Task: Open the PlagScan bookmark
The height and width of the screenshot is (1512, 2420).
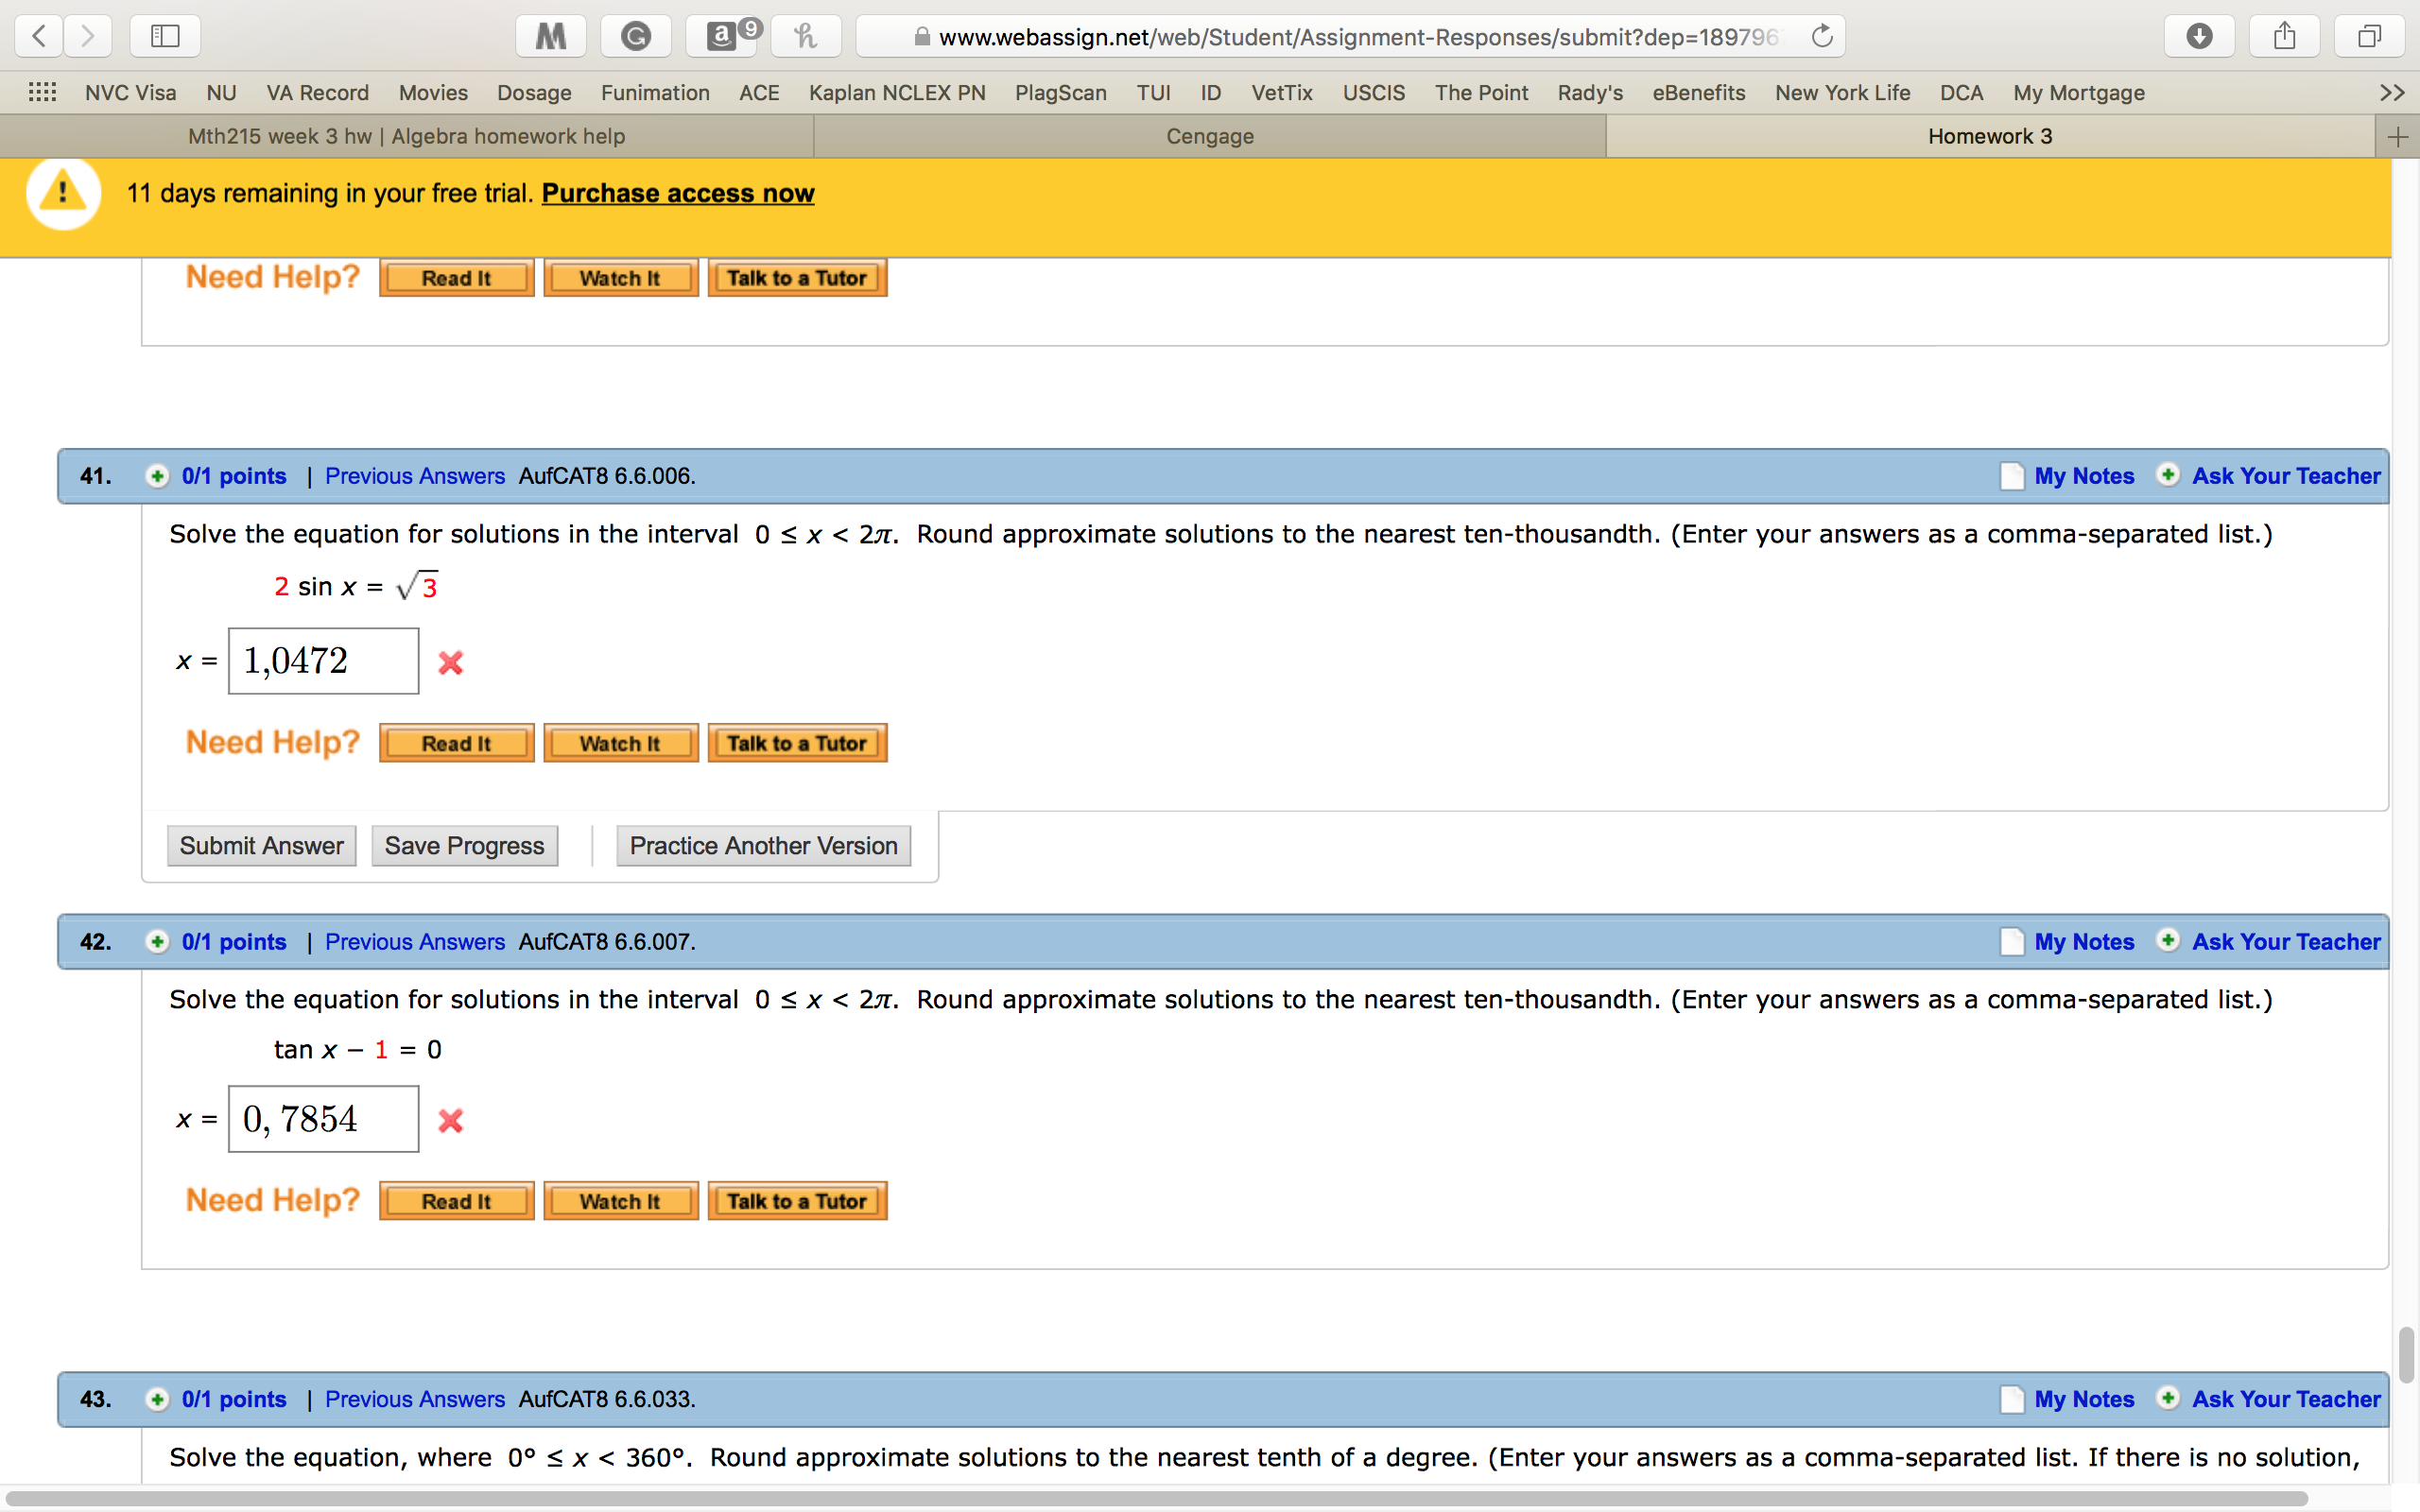Action: 1060,93
